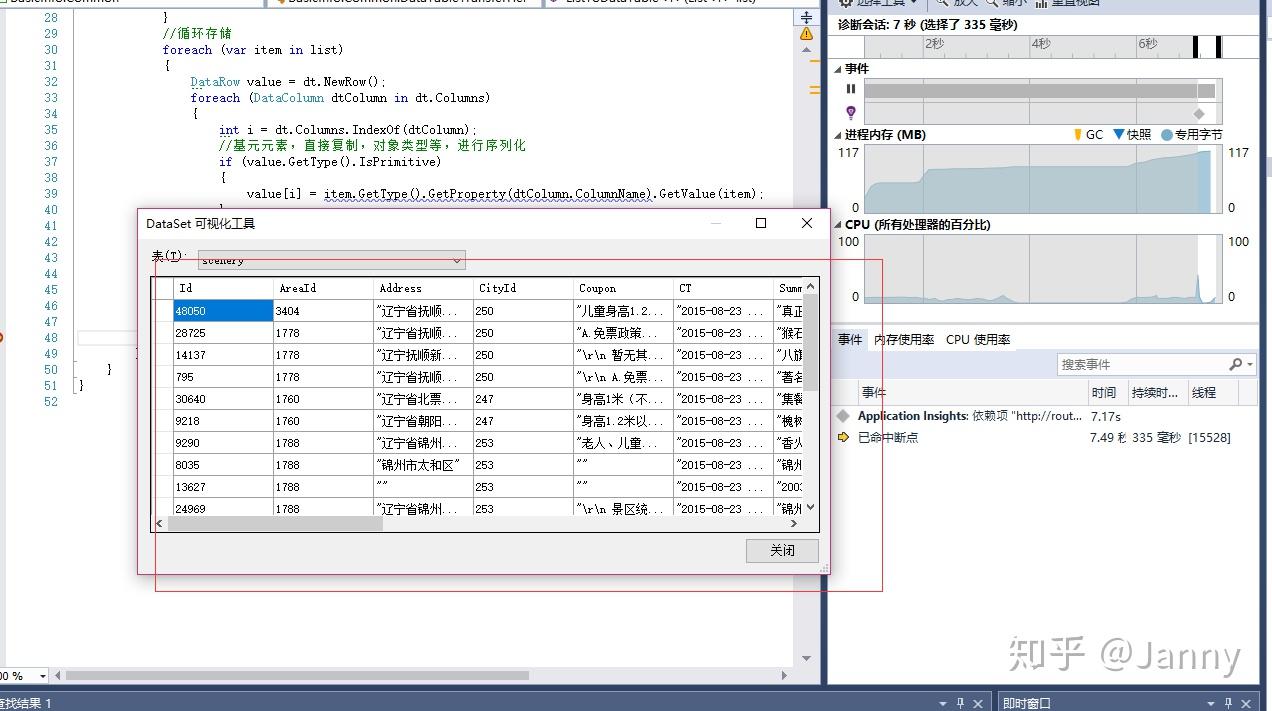Click the yellow arrow icon on 已命中断点 event

tap(842, 437)
